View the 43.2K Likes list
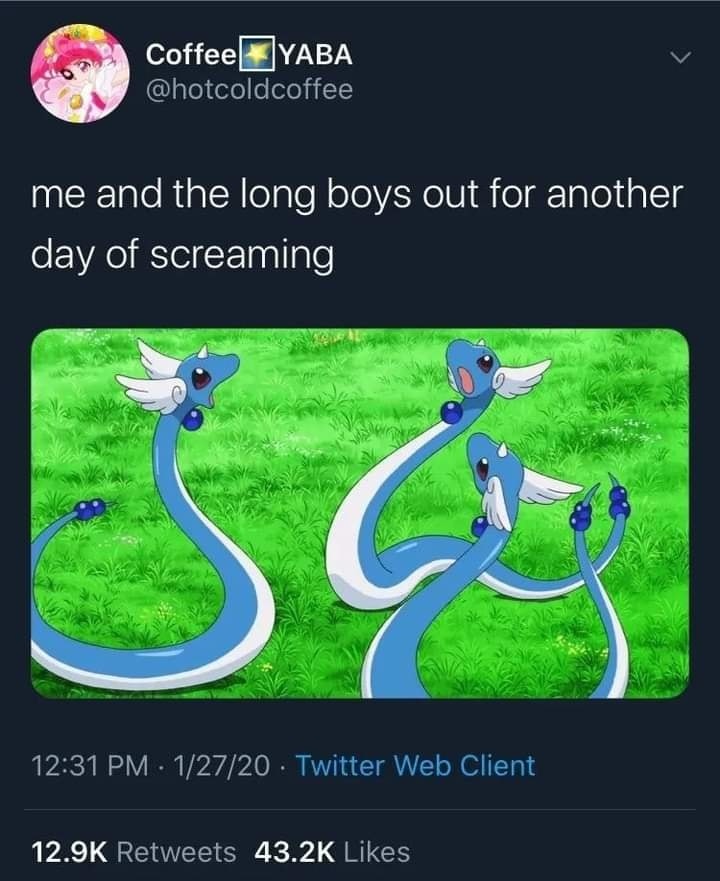 [x=332, y=852]
